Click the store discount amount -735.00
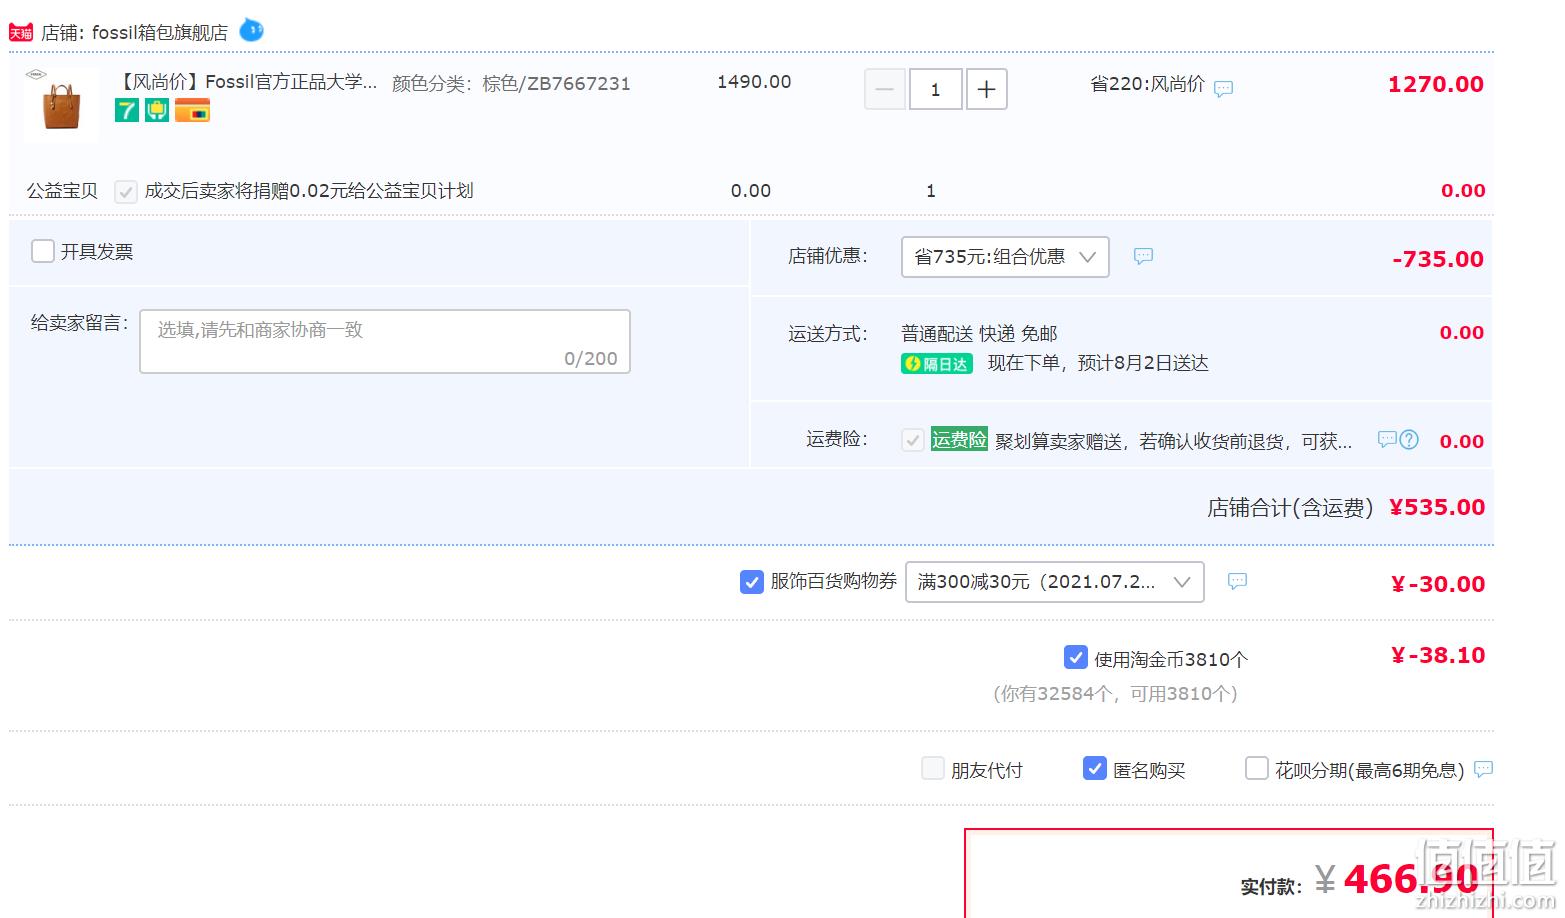Image resolution: width=1565 pixels, height=918 pixels. [x=1438, y=259]
